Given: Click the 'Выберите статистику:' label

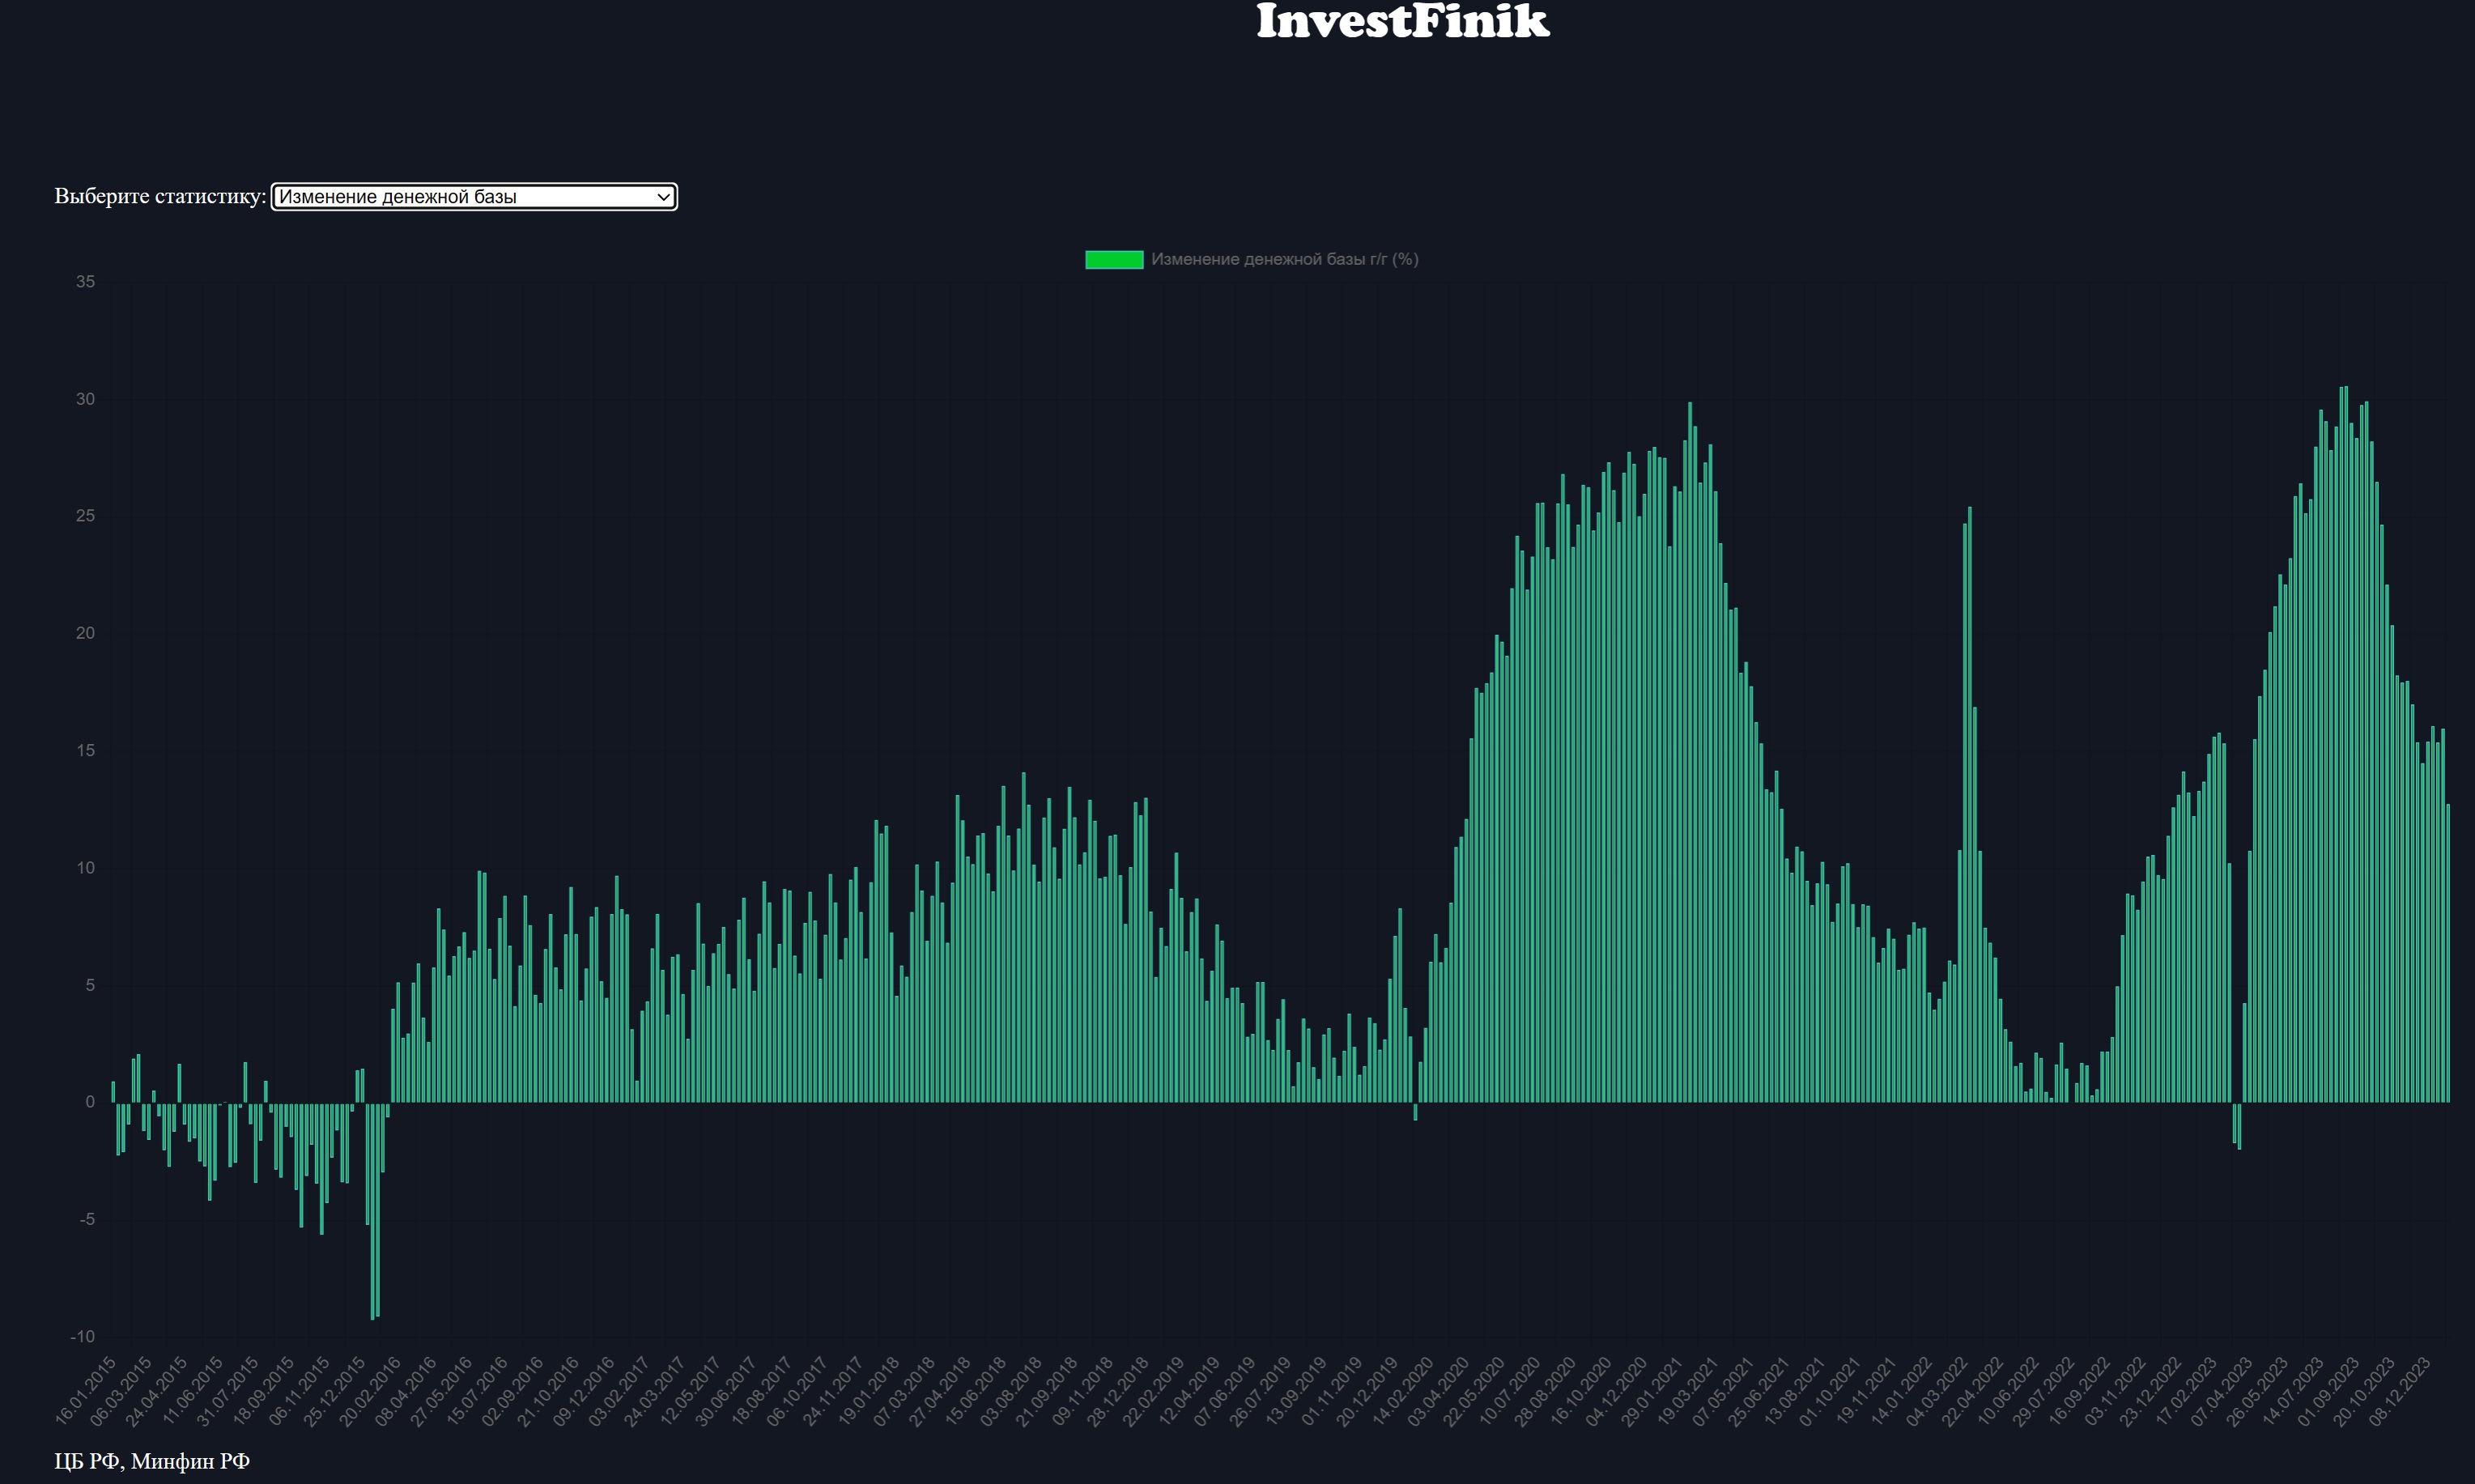Looking at the screenshot, I should (160, 196).
